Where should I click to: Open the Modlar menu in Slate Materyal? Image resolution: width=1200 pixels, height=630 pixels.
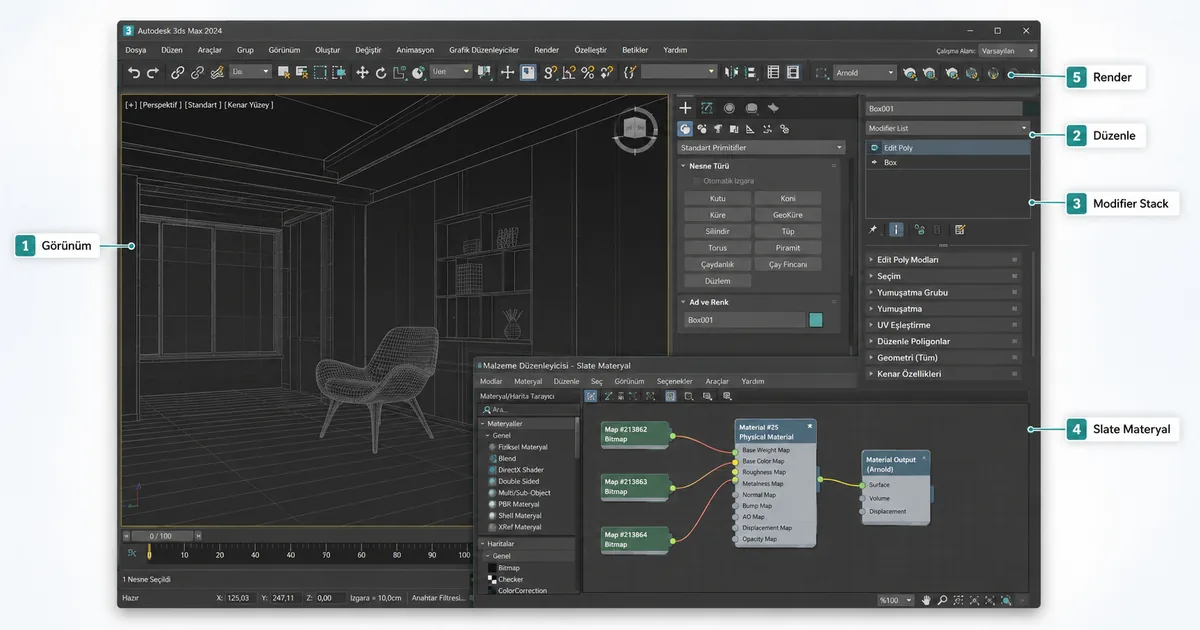[491, 381]
